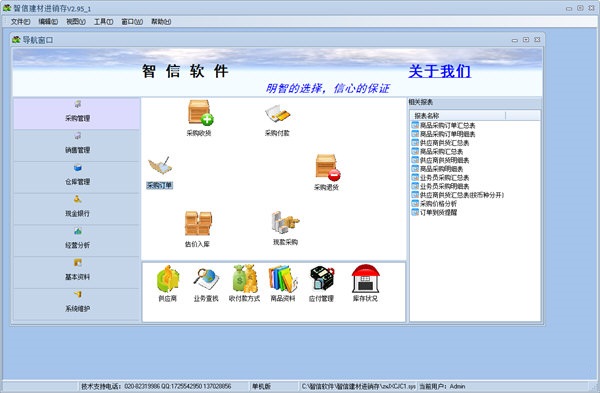Click the 技术支持电话 status bar entry
Viewport: 600px width, 393px height.
156,386
